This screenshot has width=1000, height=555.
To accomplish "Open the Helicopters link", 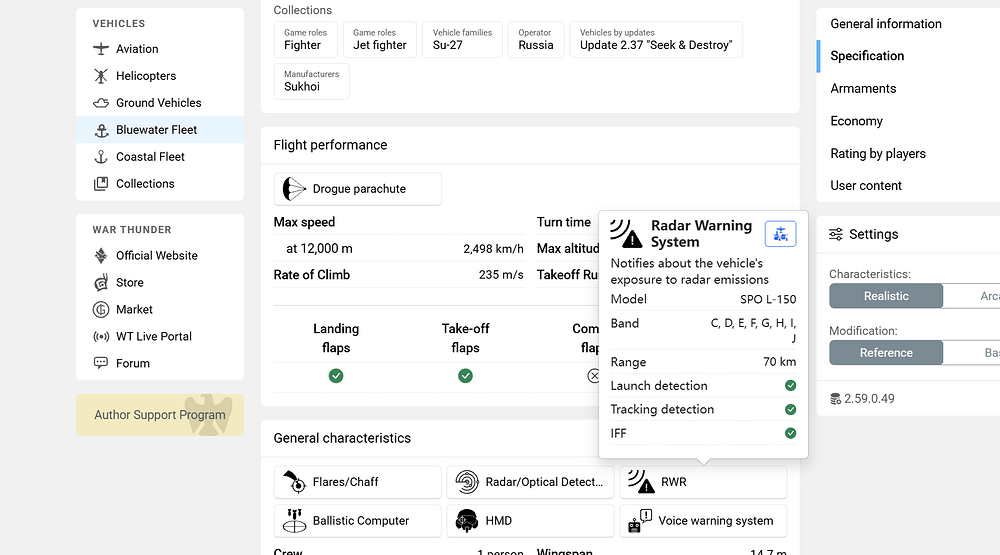I will (x=145, y=76).
